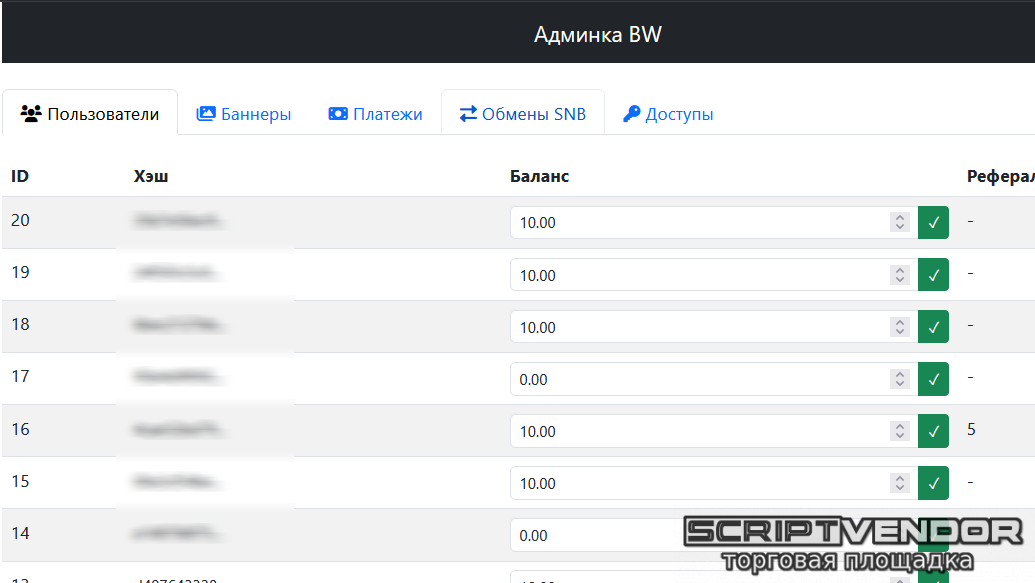The height and width of the screenshot is (583, 1035).
Task: Apply balance checkmark on row ID 18
Action: [933, 327]
